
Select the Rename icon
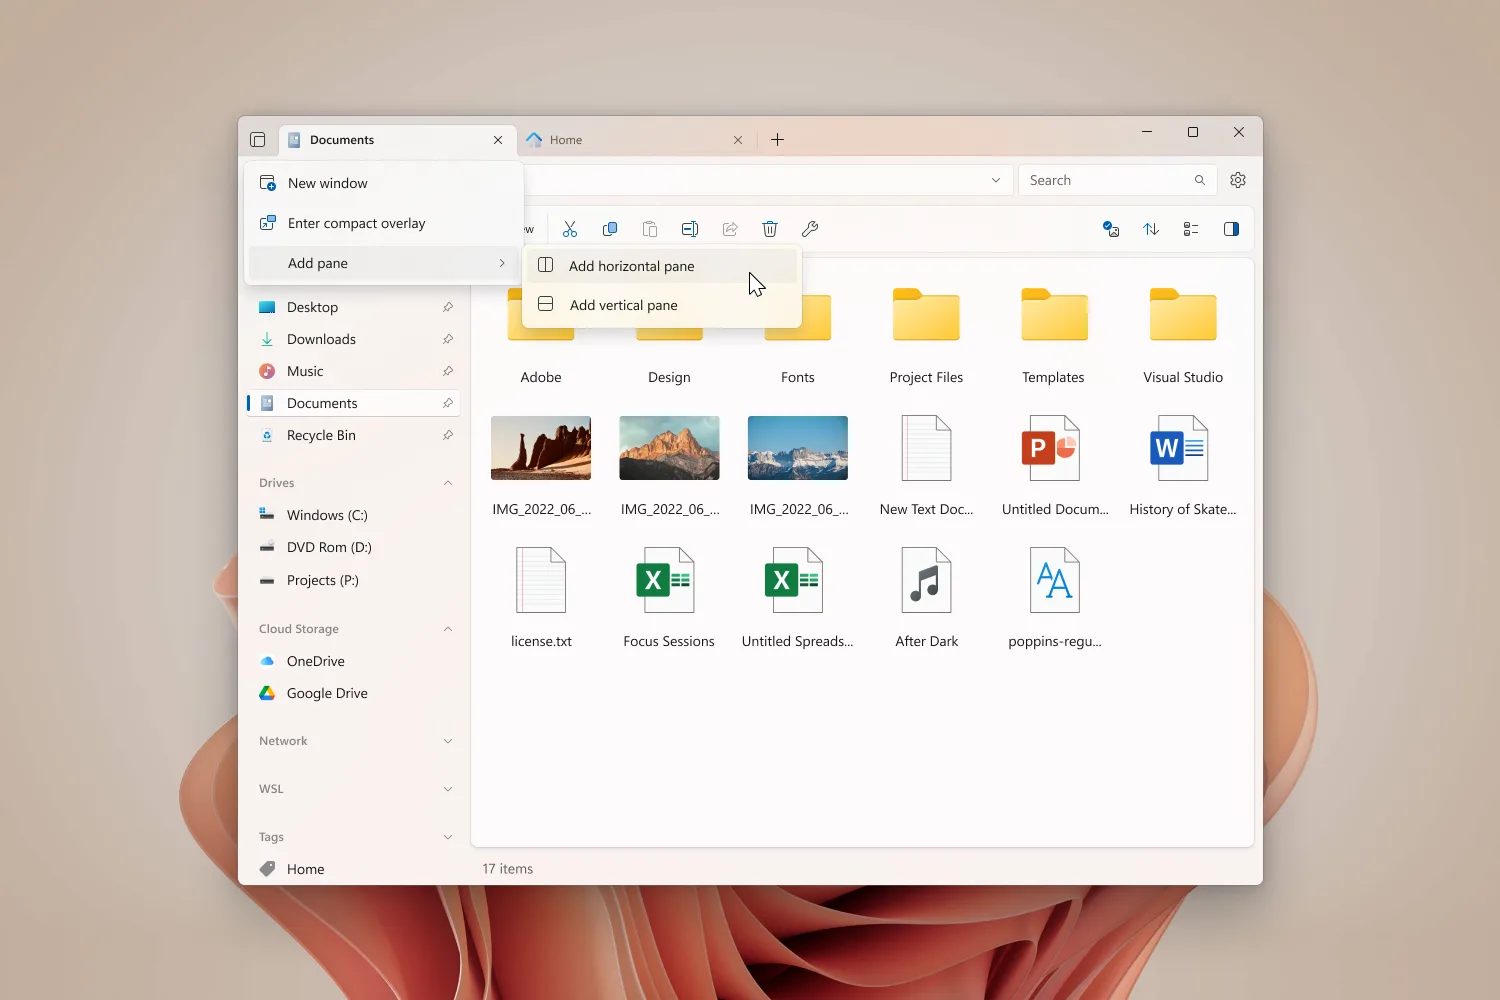[690, 229]
